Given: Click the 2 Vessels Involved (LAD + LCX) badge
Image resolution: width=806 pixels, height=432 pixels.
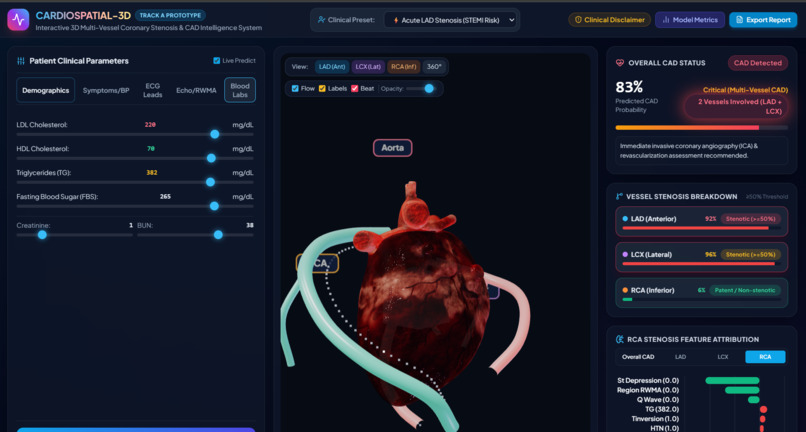Looking at the screenshot, I should pos(737,106).
